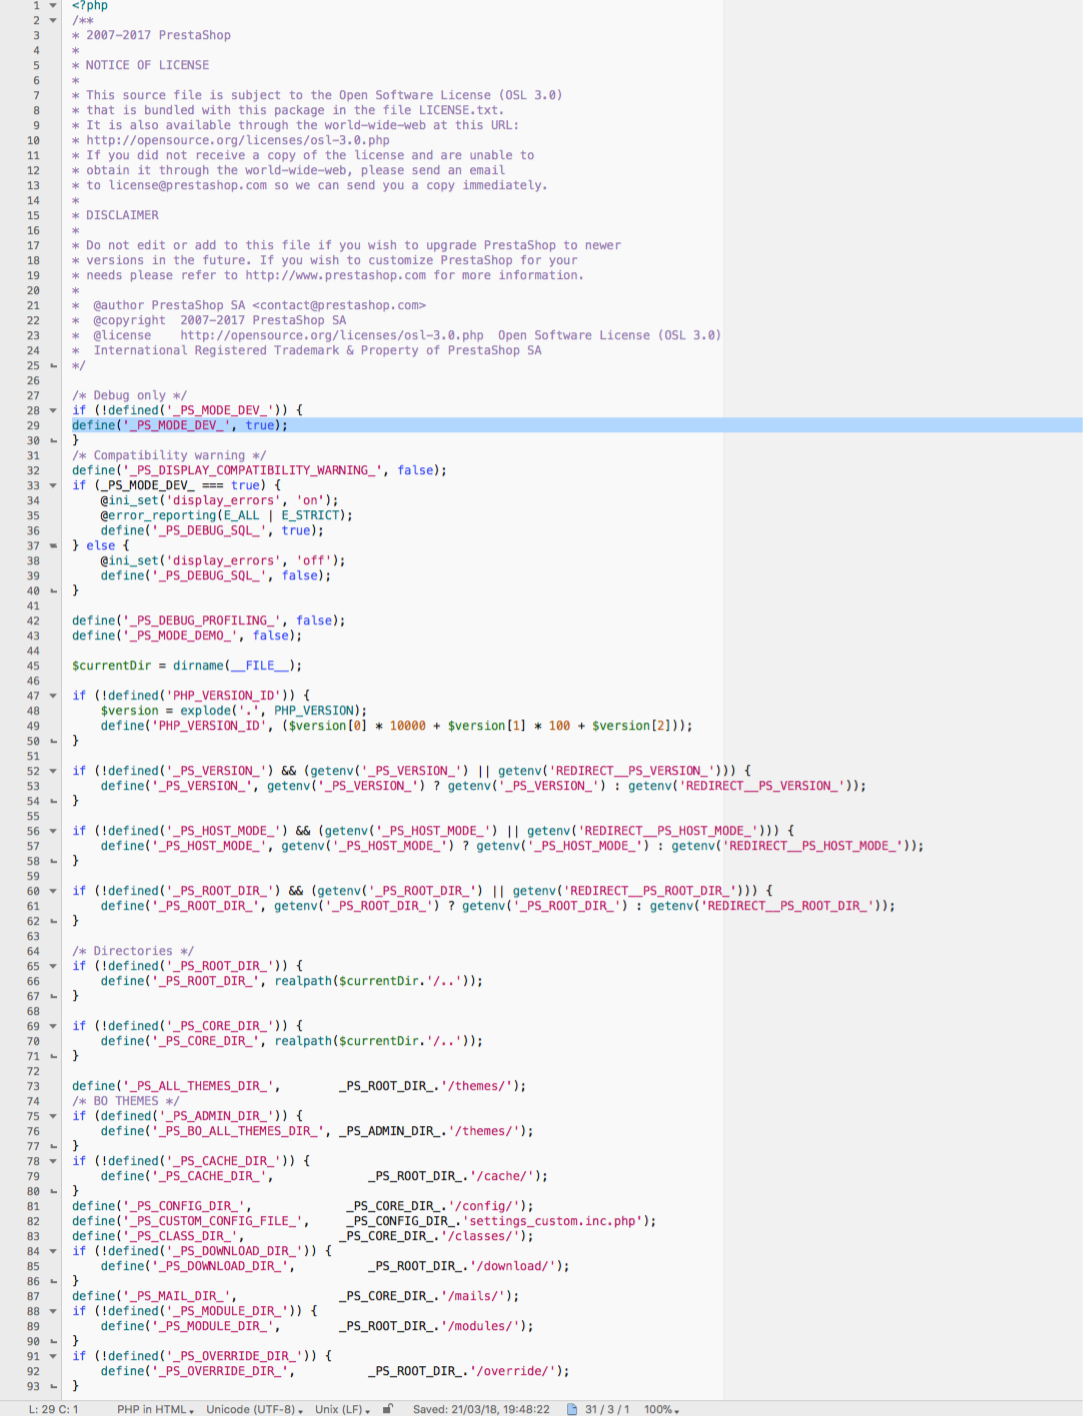Click 'settings_custom.inc.php' string on line 82
Screen dimensions: 1083x1416
552,1220
